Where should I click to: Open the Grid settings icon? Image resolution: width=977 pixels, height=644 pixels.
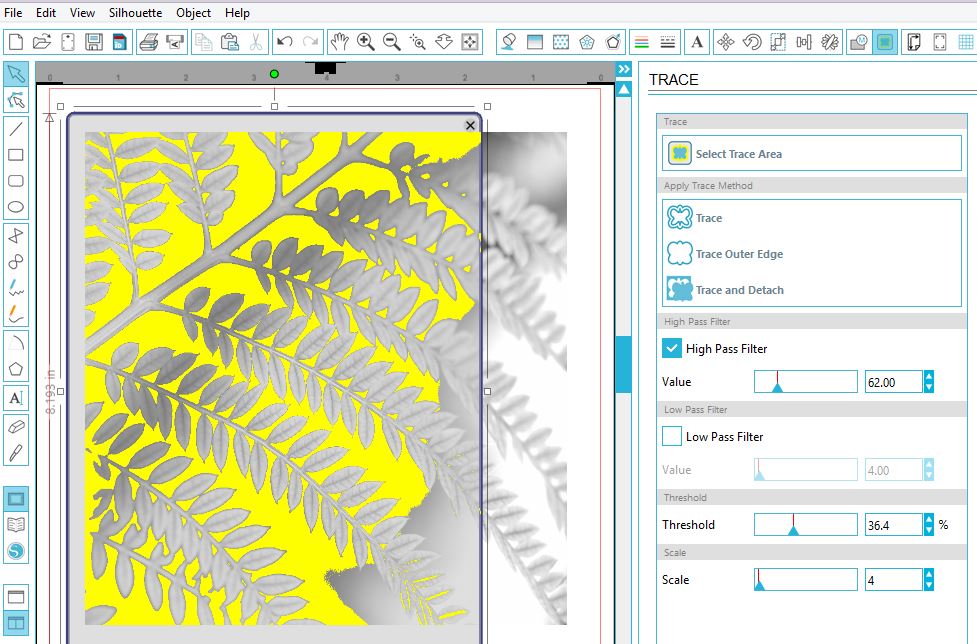click(966, 42)
